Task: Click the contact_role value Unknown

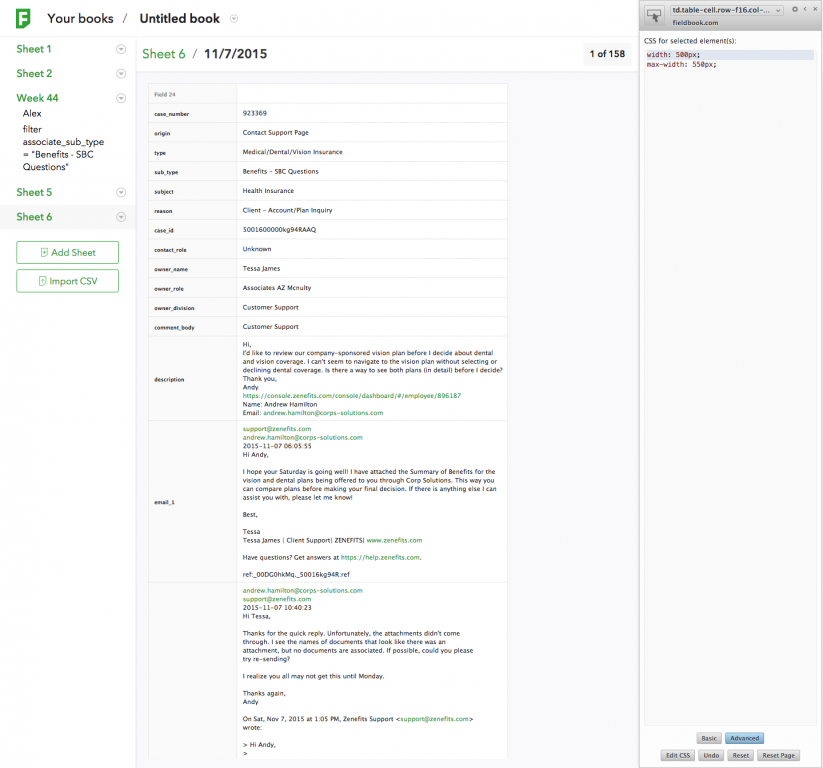Action: [x=257, y=249]
